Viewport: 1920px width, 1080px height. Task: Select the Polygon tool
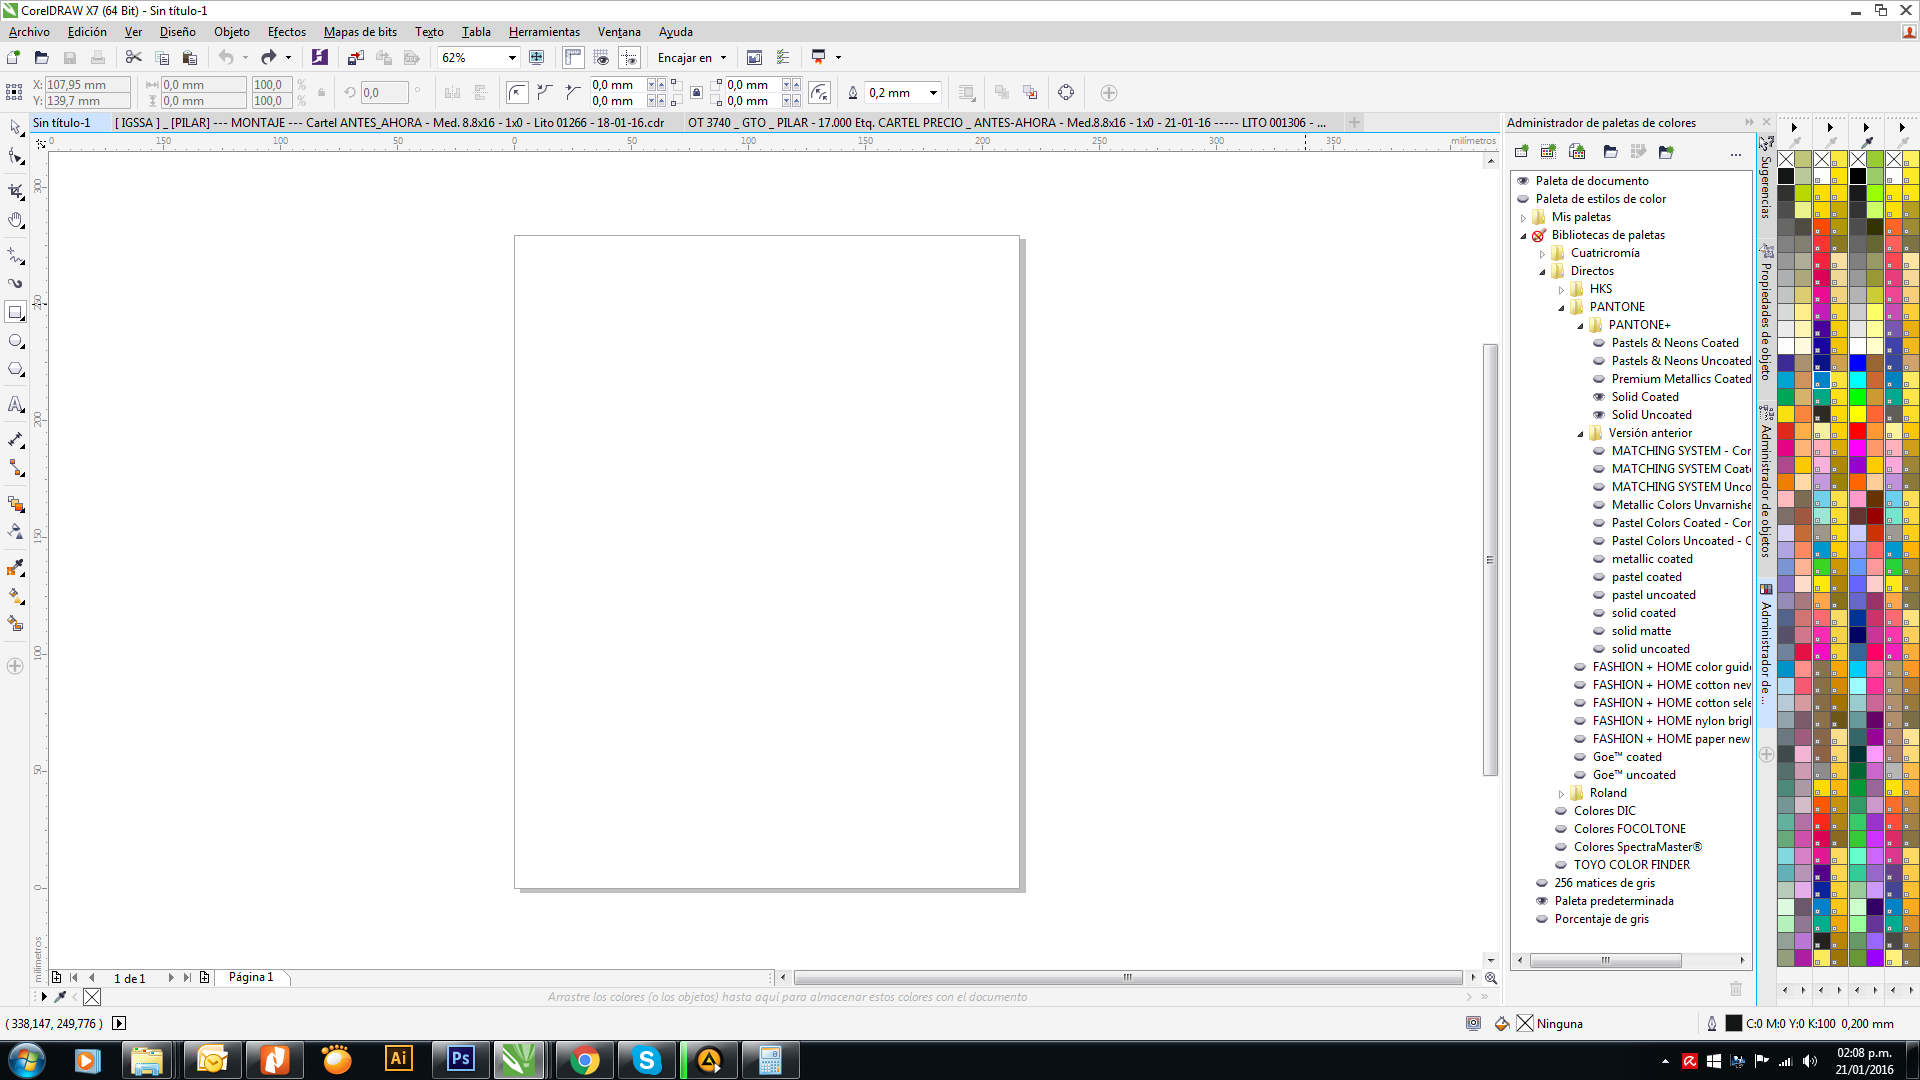[15, 369]
